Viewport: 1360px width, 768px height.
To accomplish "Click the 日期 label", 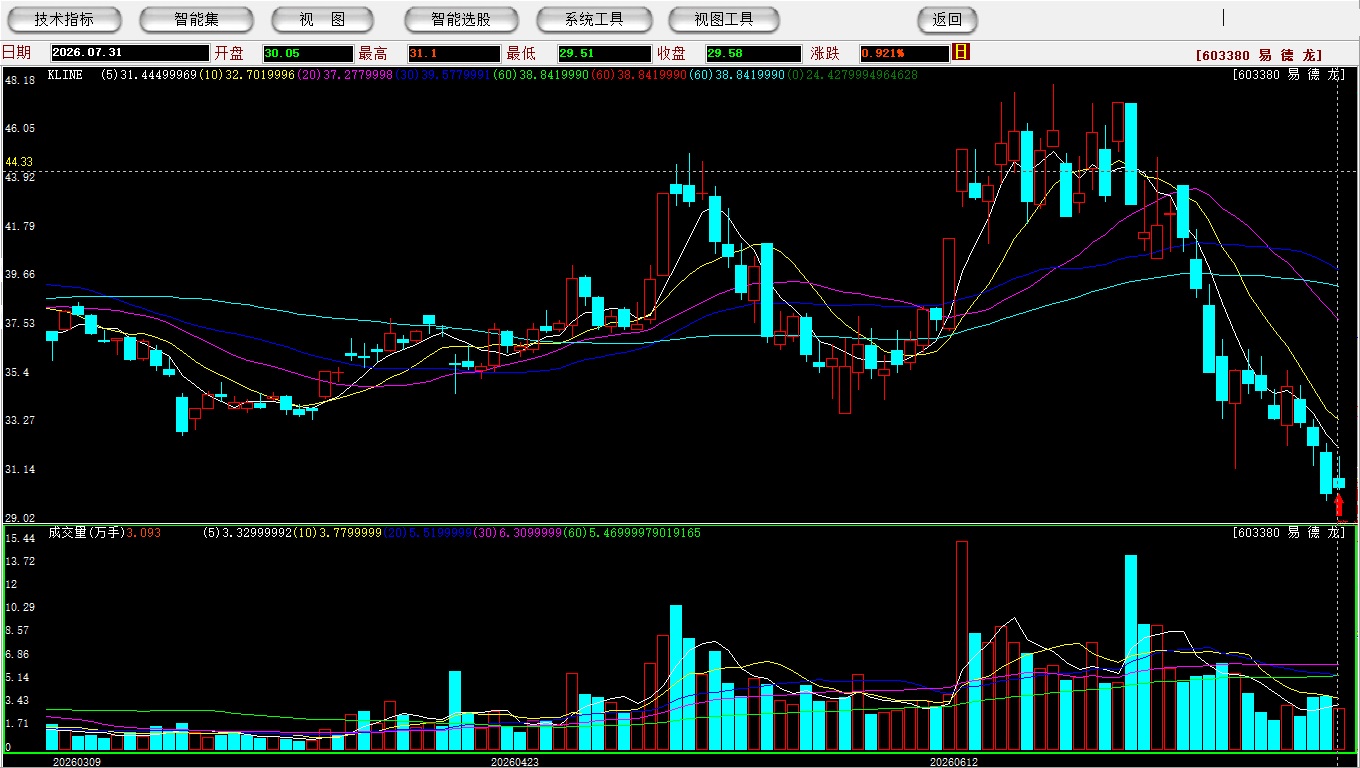I will pyautogui.click(x=16, y=53).
